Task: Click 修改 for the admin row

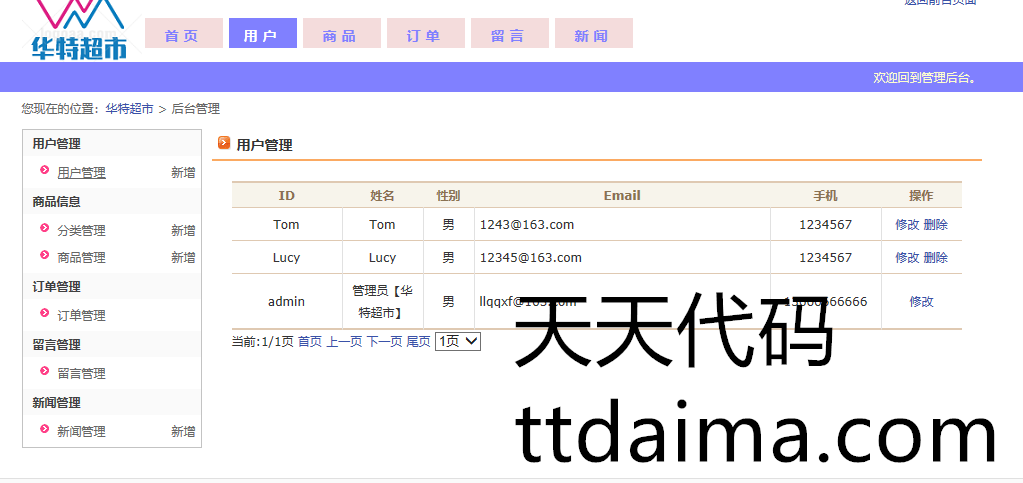Action: (921, 302)
